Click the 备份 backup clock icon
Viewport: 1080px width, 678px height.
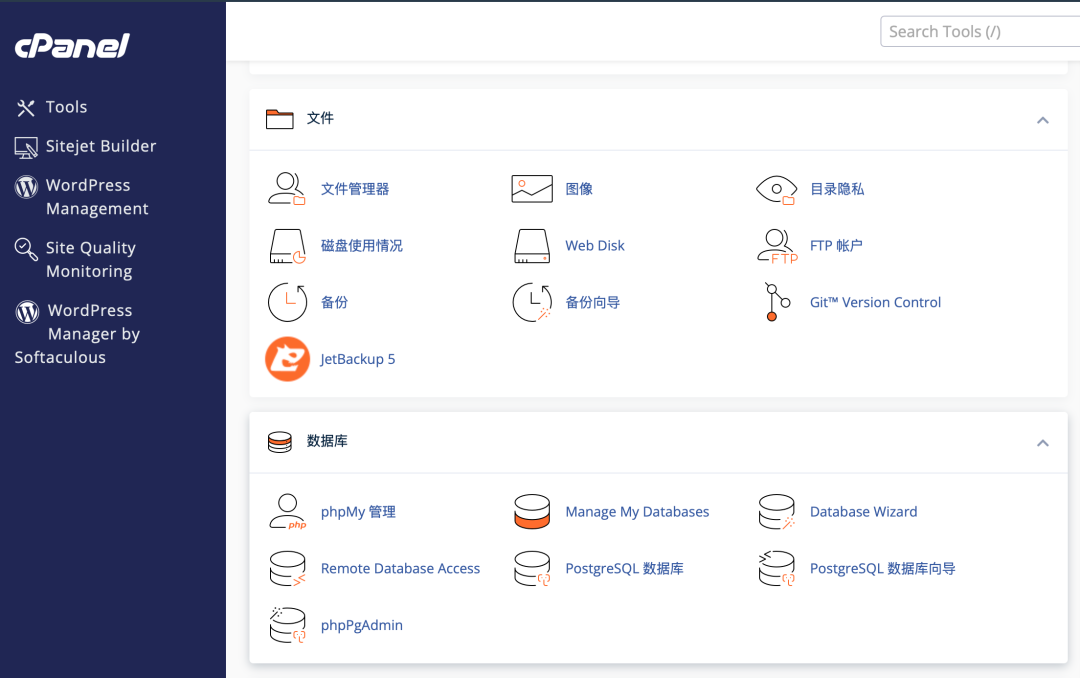pos(287,302)
